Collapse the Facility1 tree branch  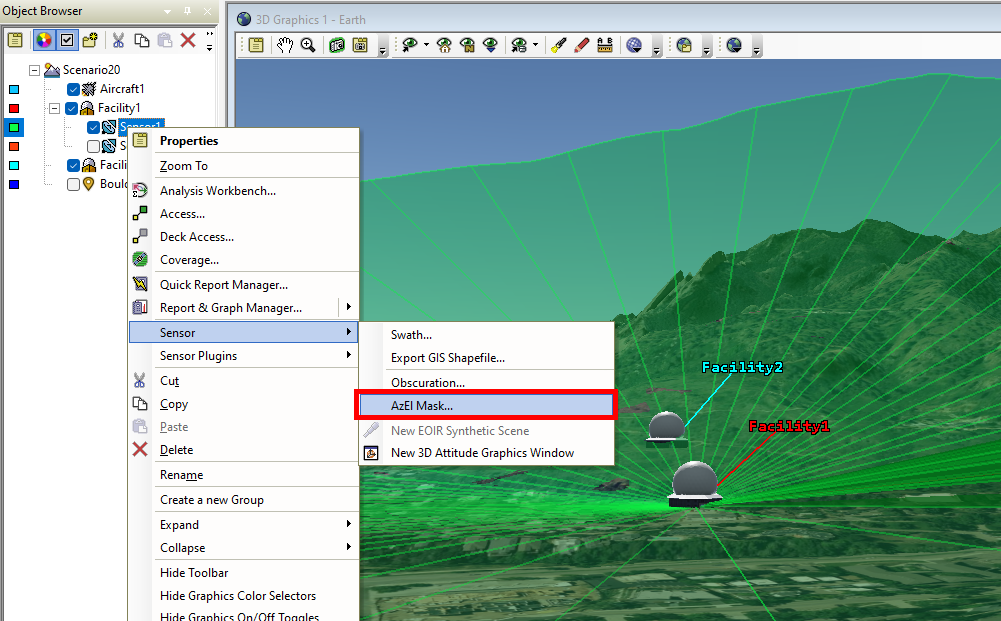pos(55,107)
